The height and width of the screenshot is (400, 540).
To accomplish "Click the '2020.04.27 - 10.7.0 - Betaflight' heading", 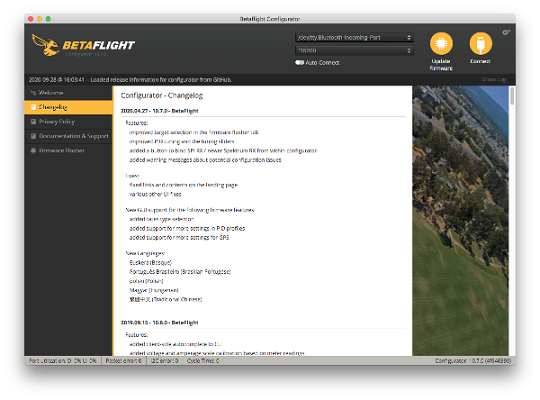I will click(x=159, y=111).
